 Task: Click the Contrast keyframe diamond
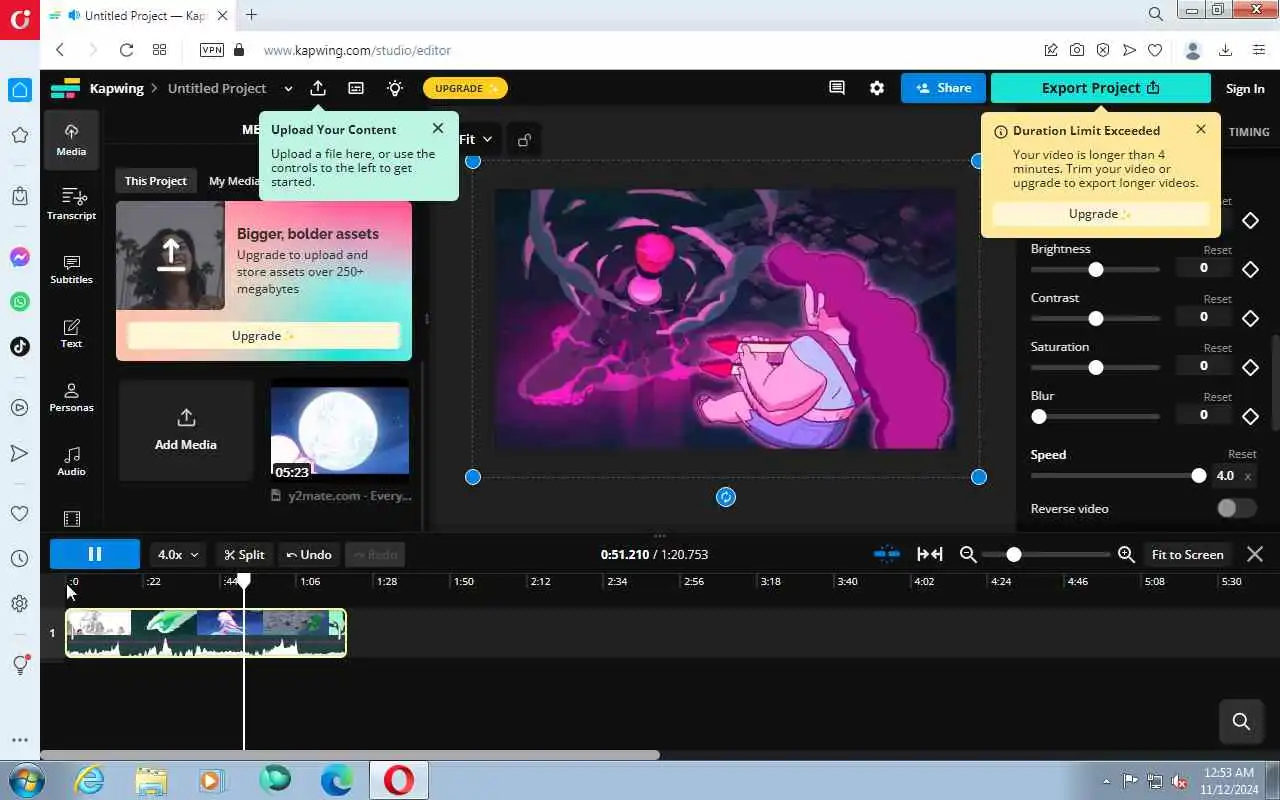(1250, 318)
